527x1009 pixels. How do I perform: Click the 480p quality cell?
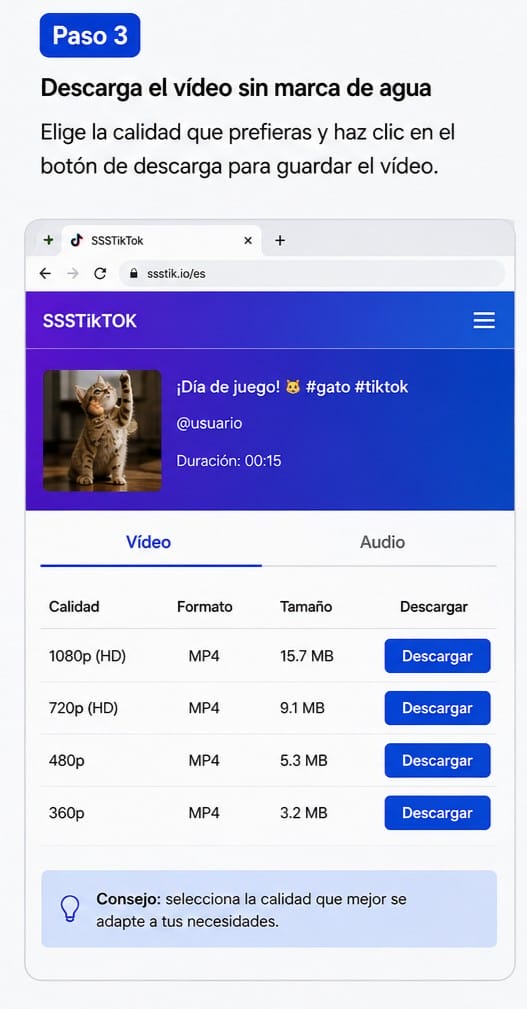[67, 761]
